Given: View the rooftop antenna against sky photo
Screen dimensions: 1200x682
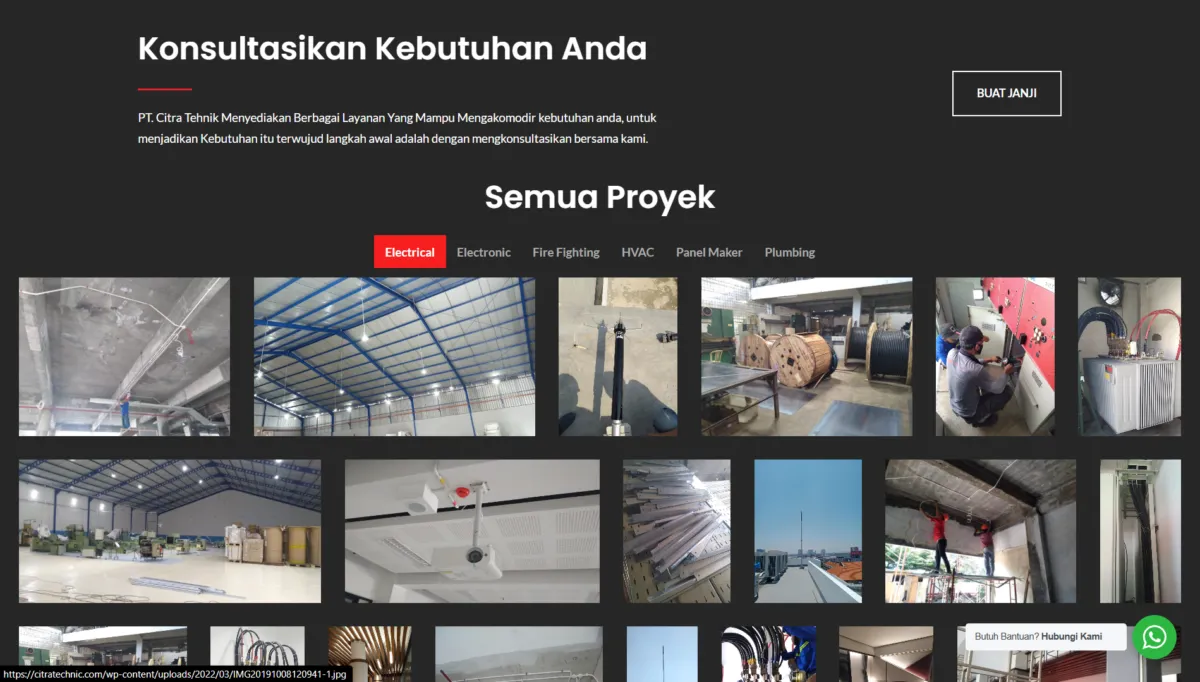Looking at the screenshot, I should coord(807,531).
